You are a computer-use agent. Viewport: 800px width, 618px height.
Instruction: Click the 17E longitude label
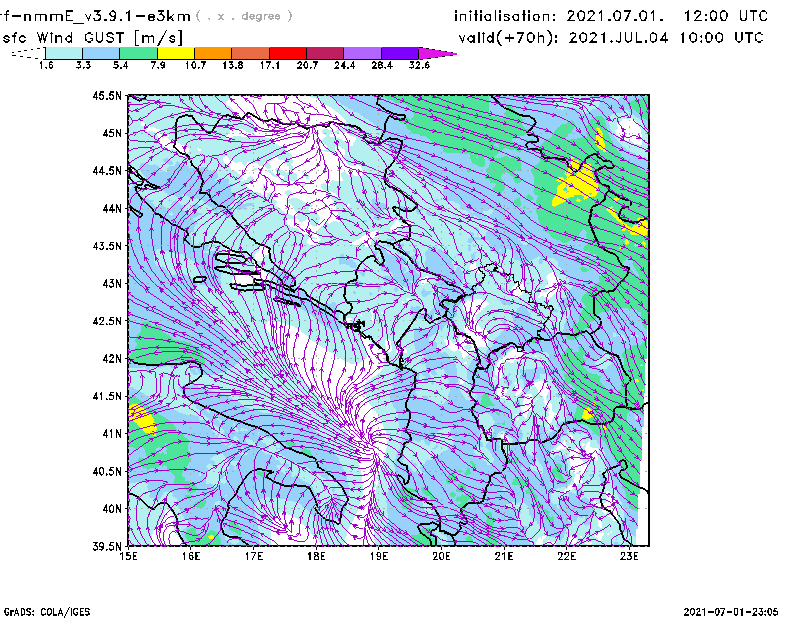254,556
